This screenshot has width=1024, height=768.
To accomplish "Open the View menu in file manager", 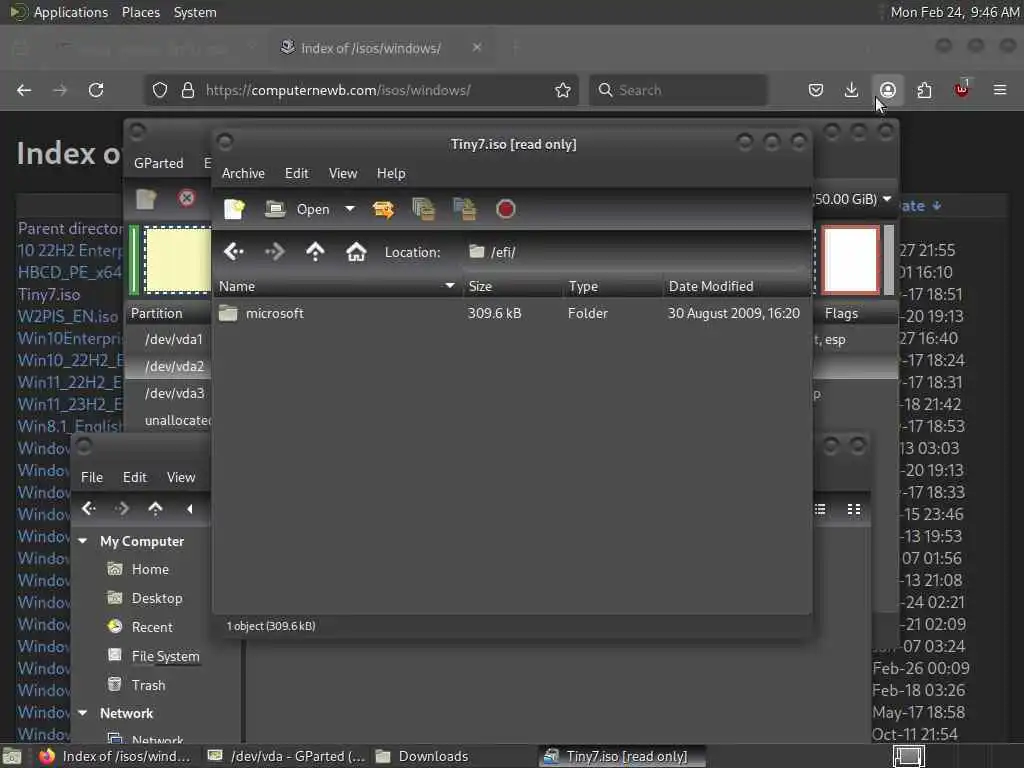I will (x=181, y=477).
